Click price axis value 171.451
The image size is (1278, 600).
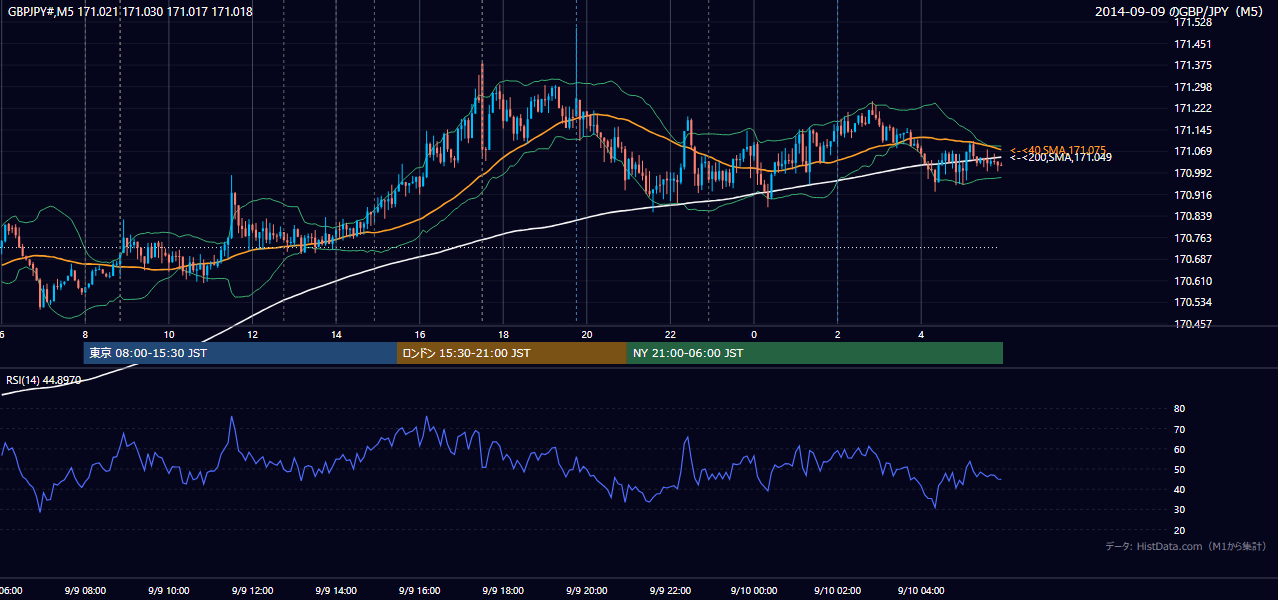tap(1193, 44)
